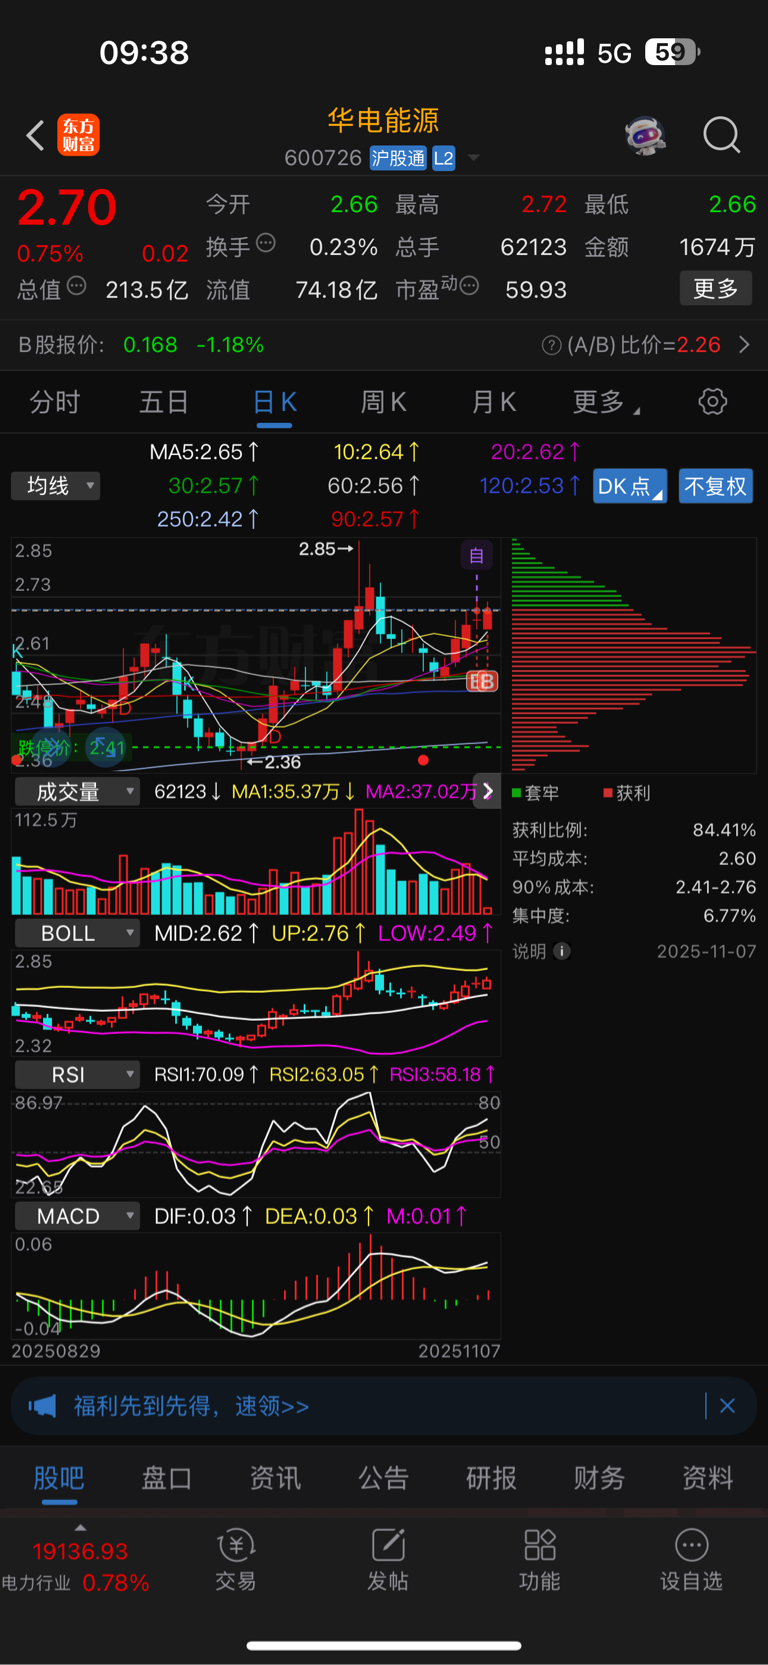Switch to 周K chart tab

383,402
